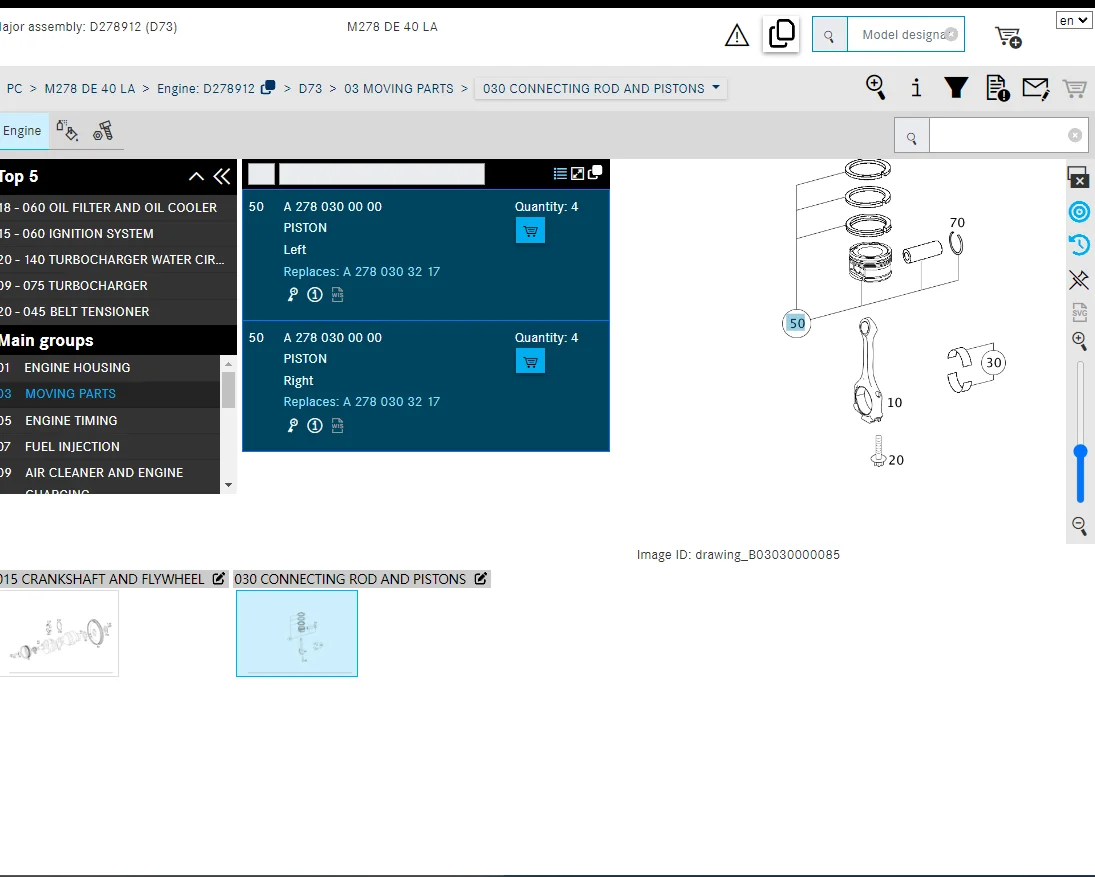
Task: Select callout 20 bolt in drawing
Action: click(x=896, y=460)
